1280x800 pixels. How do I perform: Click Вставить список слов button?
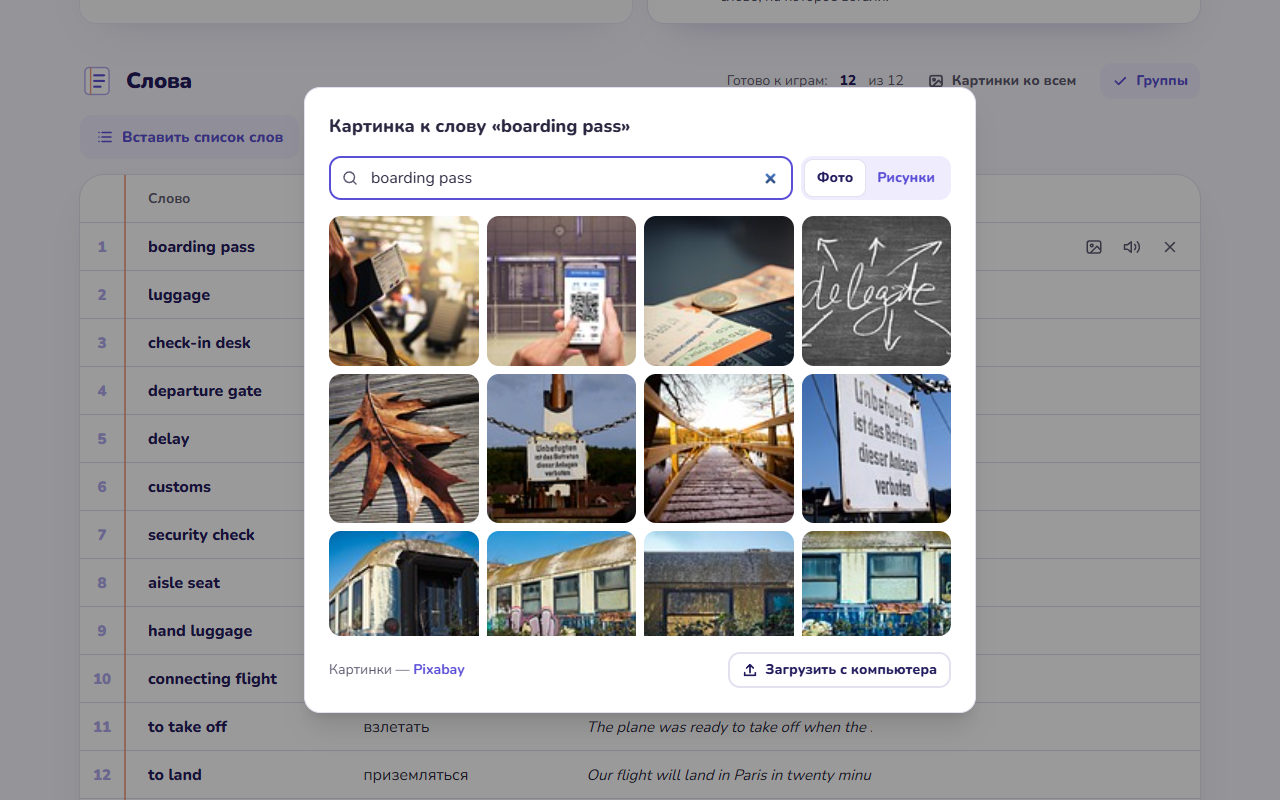190,137
